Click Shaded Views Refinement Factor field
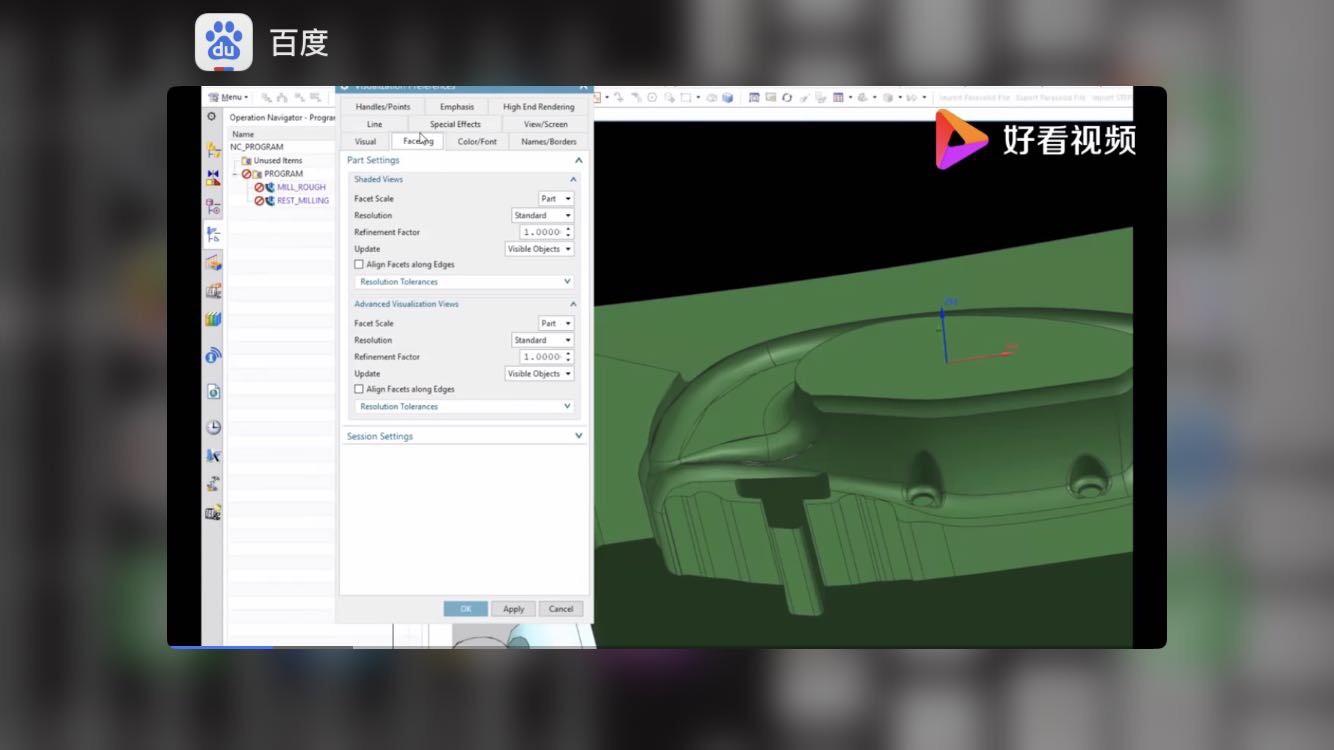 click(542, 232)
